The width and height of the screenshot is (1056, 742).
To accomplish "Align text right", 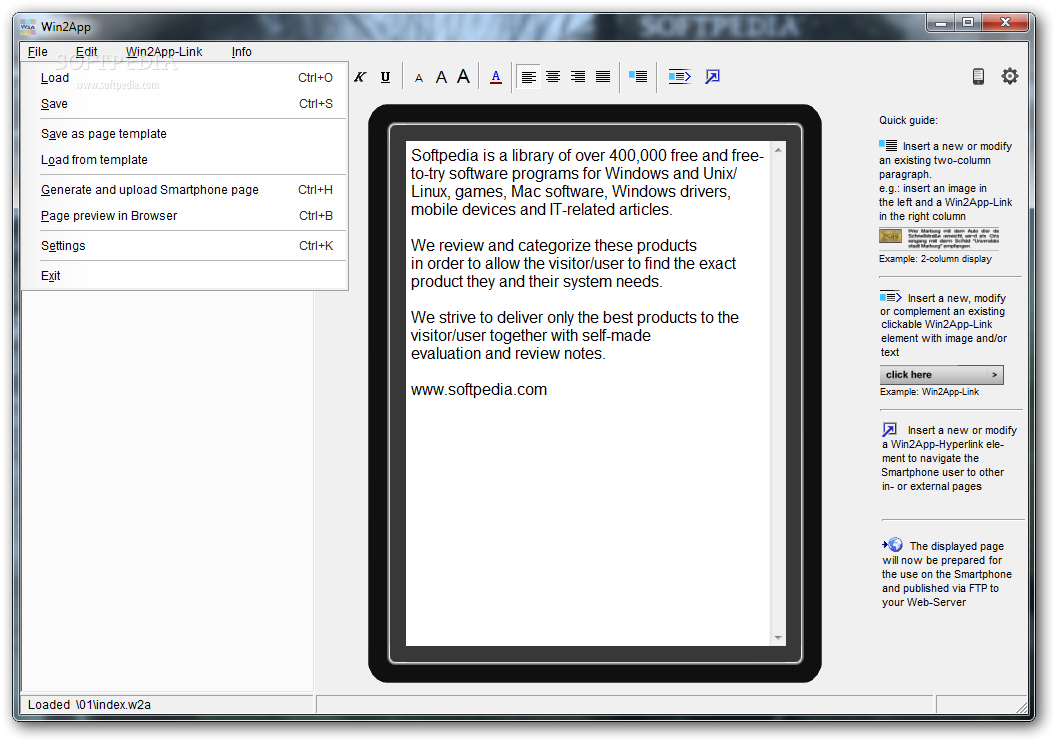I will (578, 77).
